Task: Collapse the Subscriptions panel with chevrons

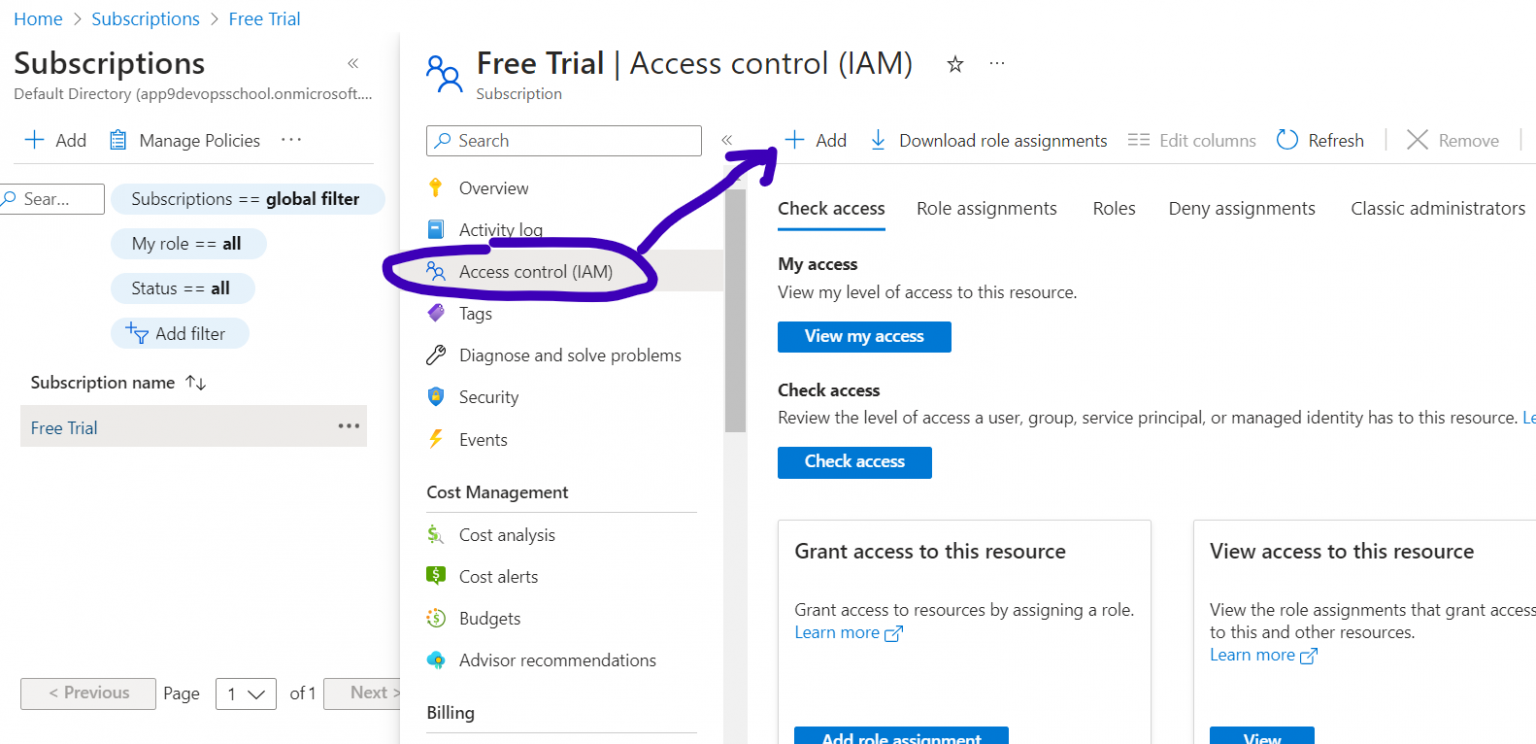Action: (353, 64)
